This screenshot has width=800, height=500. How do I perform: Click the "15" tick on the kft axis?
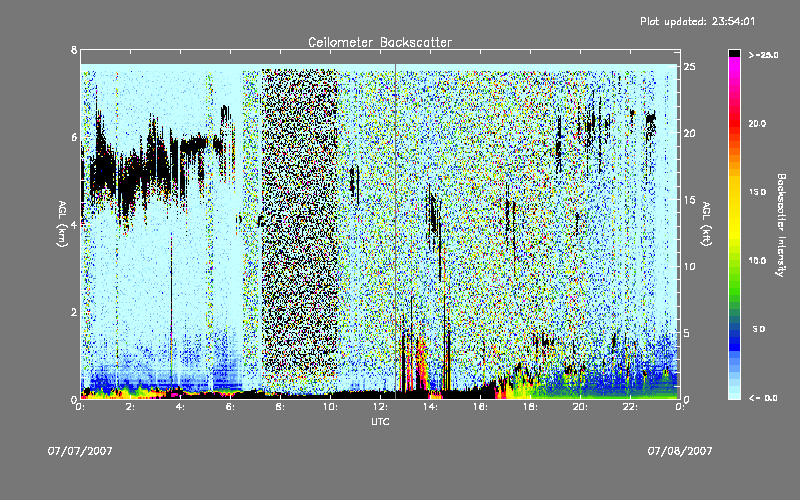(689, 200)
